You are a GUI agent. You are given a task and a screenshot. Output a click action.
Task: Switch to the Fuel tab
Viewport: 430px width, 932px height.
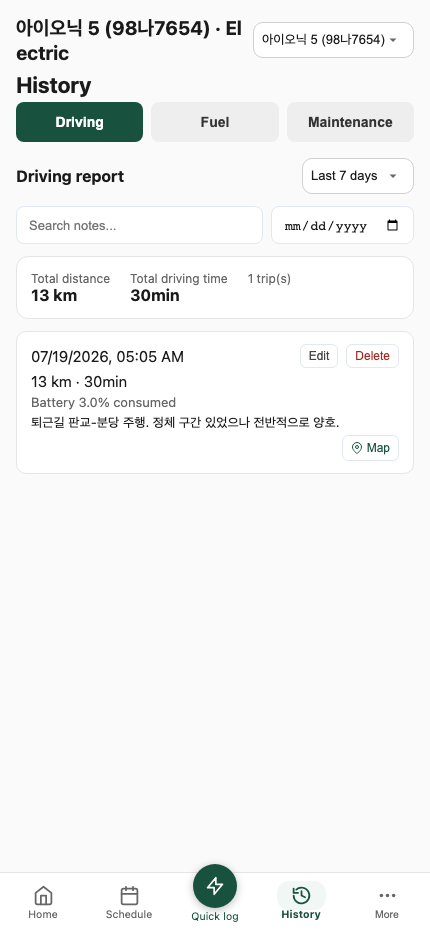pos(215,122)
